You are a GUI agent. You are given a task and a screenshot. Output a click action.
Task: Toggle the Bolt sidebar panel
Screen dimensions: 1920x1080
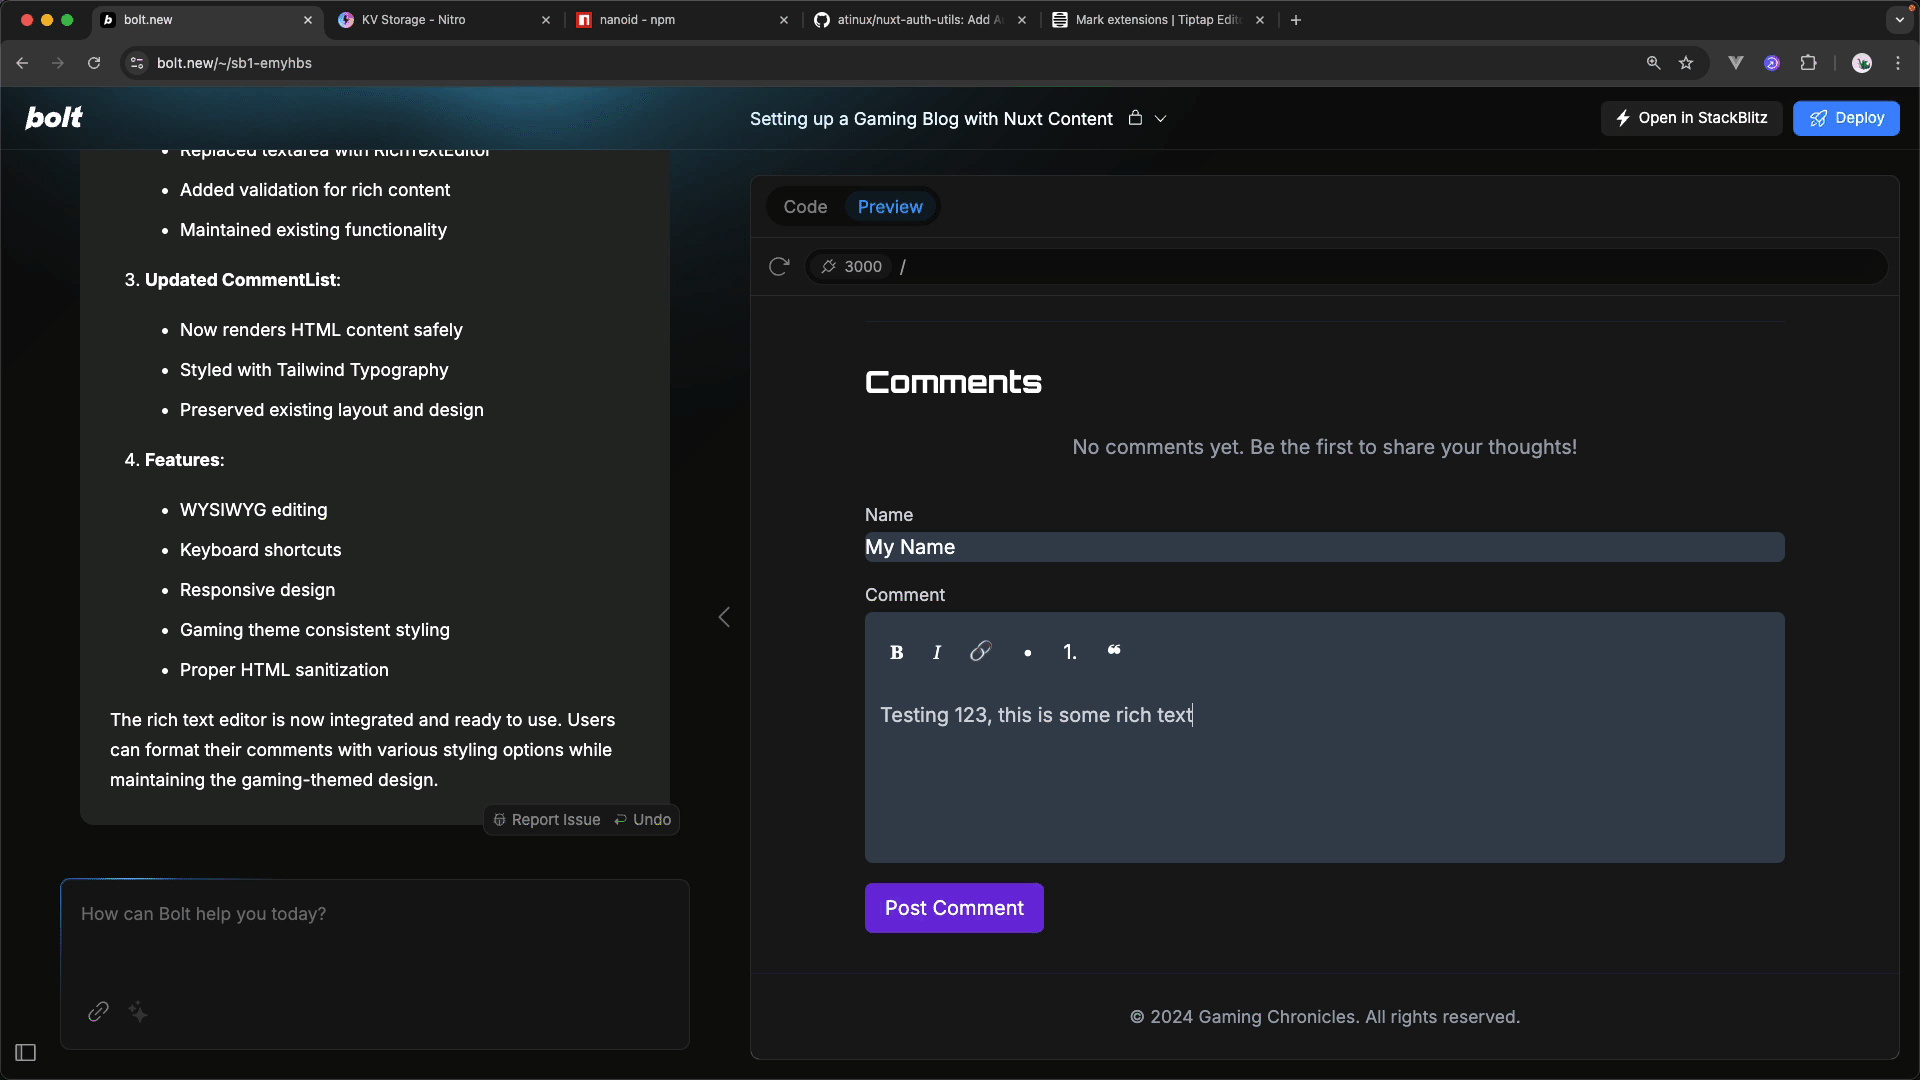26,1052
